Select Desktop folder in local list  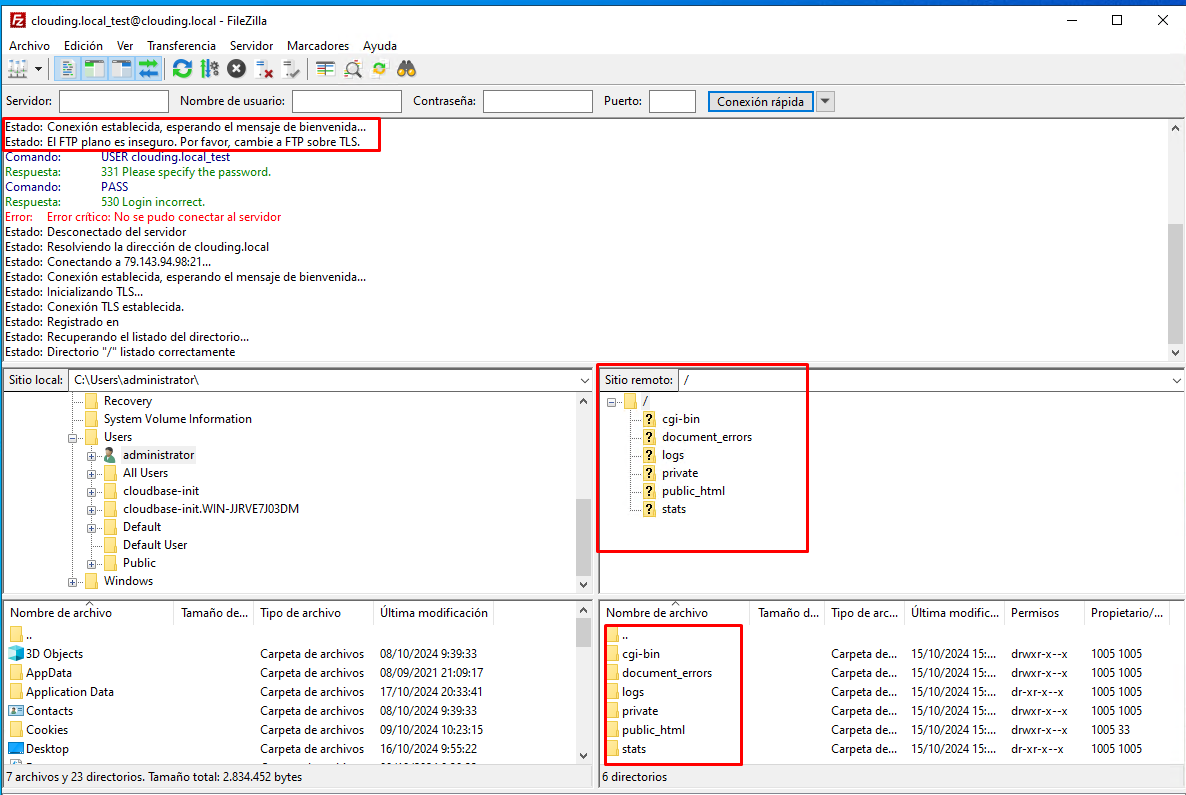47,748
